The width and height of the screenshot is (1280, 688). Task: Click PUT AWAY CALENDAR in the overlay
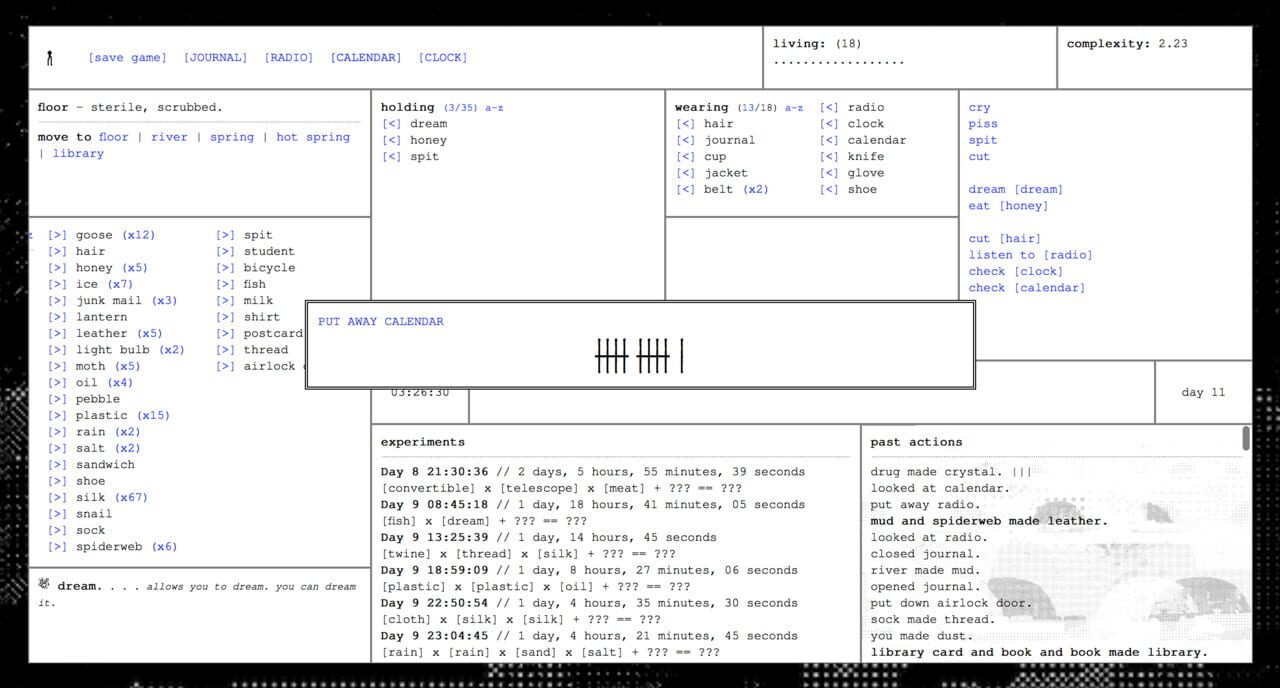(380, 321)
